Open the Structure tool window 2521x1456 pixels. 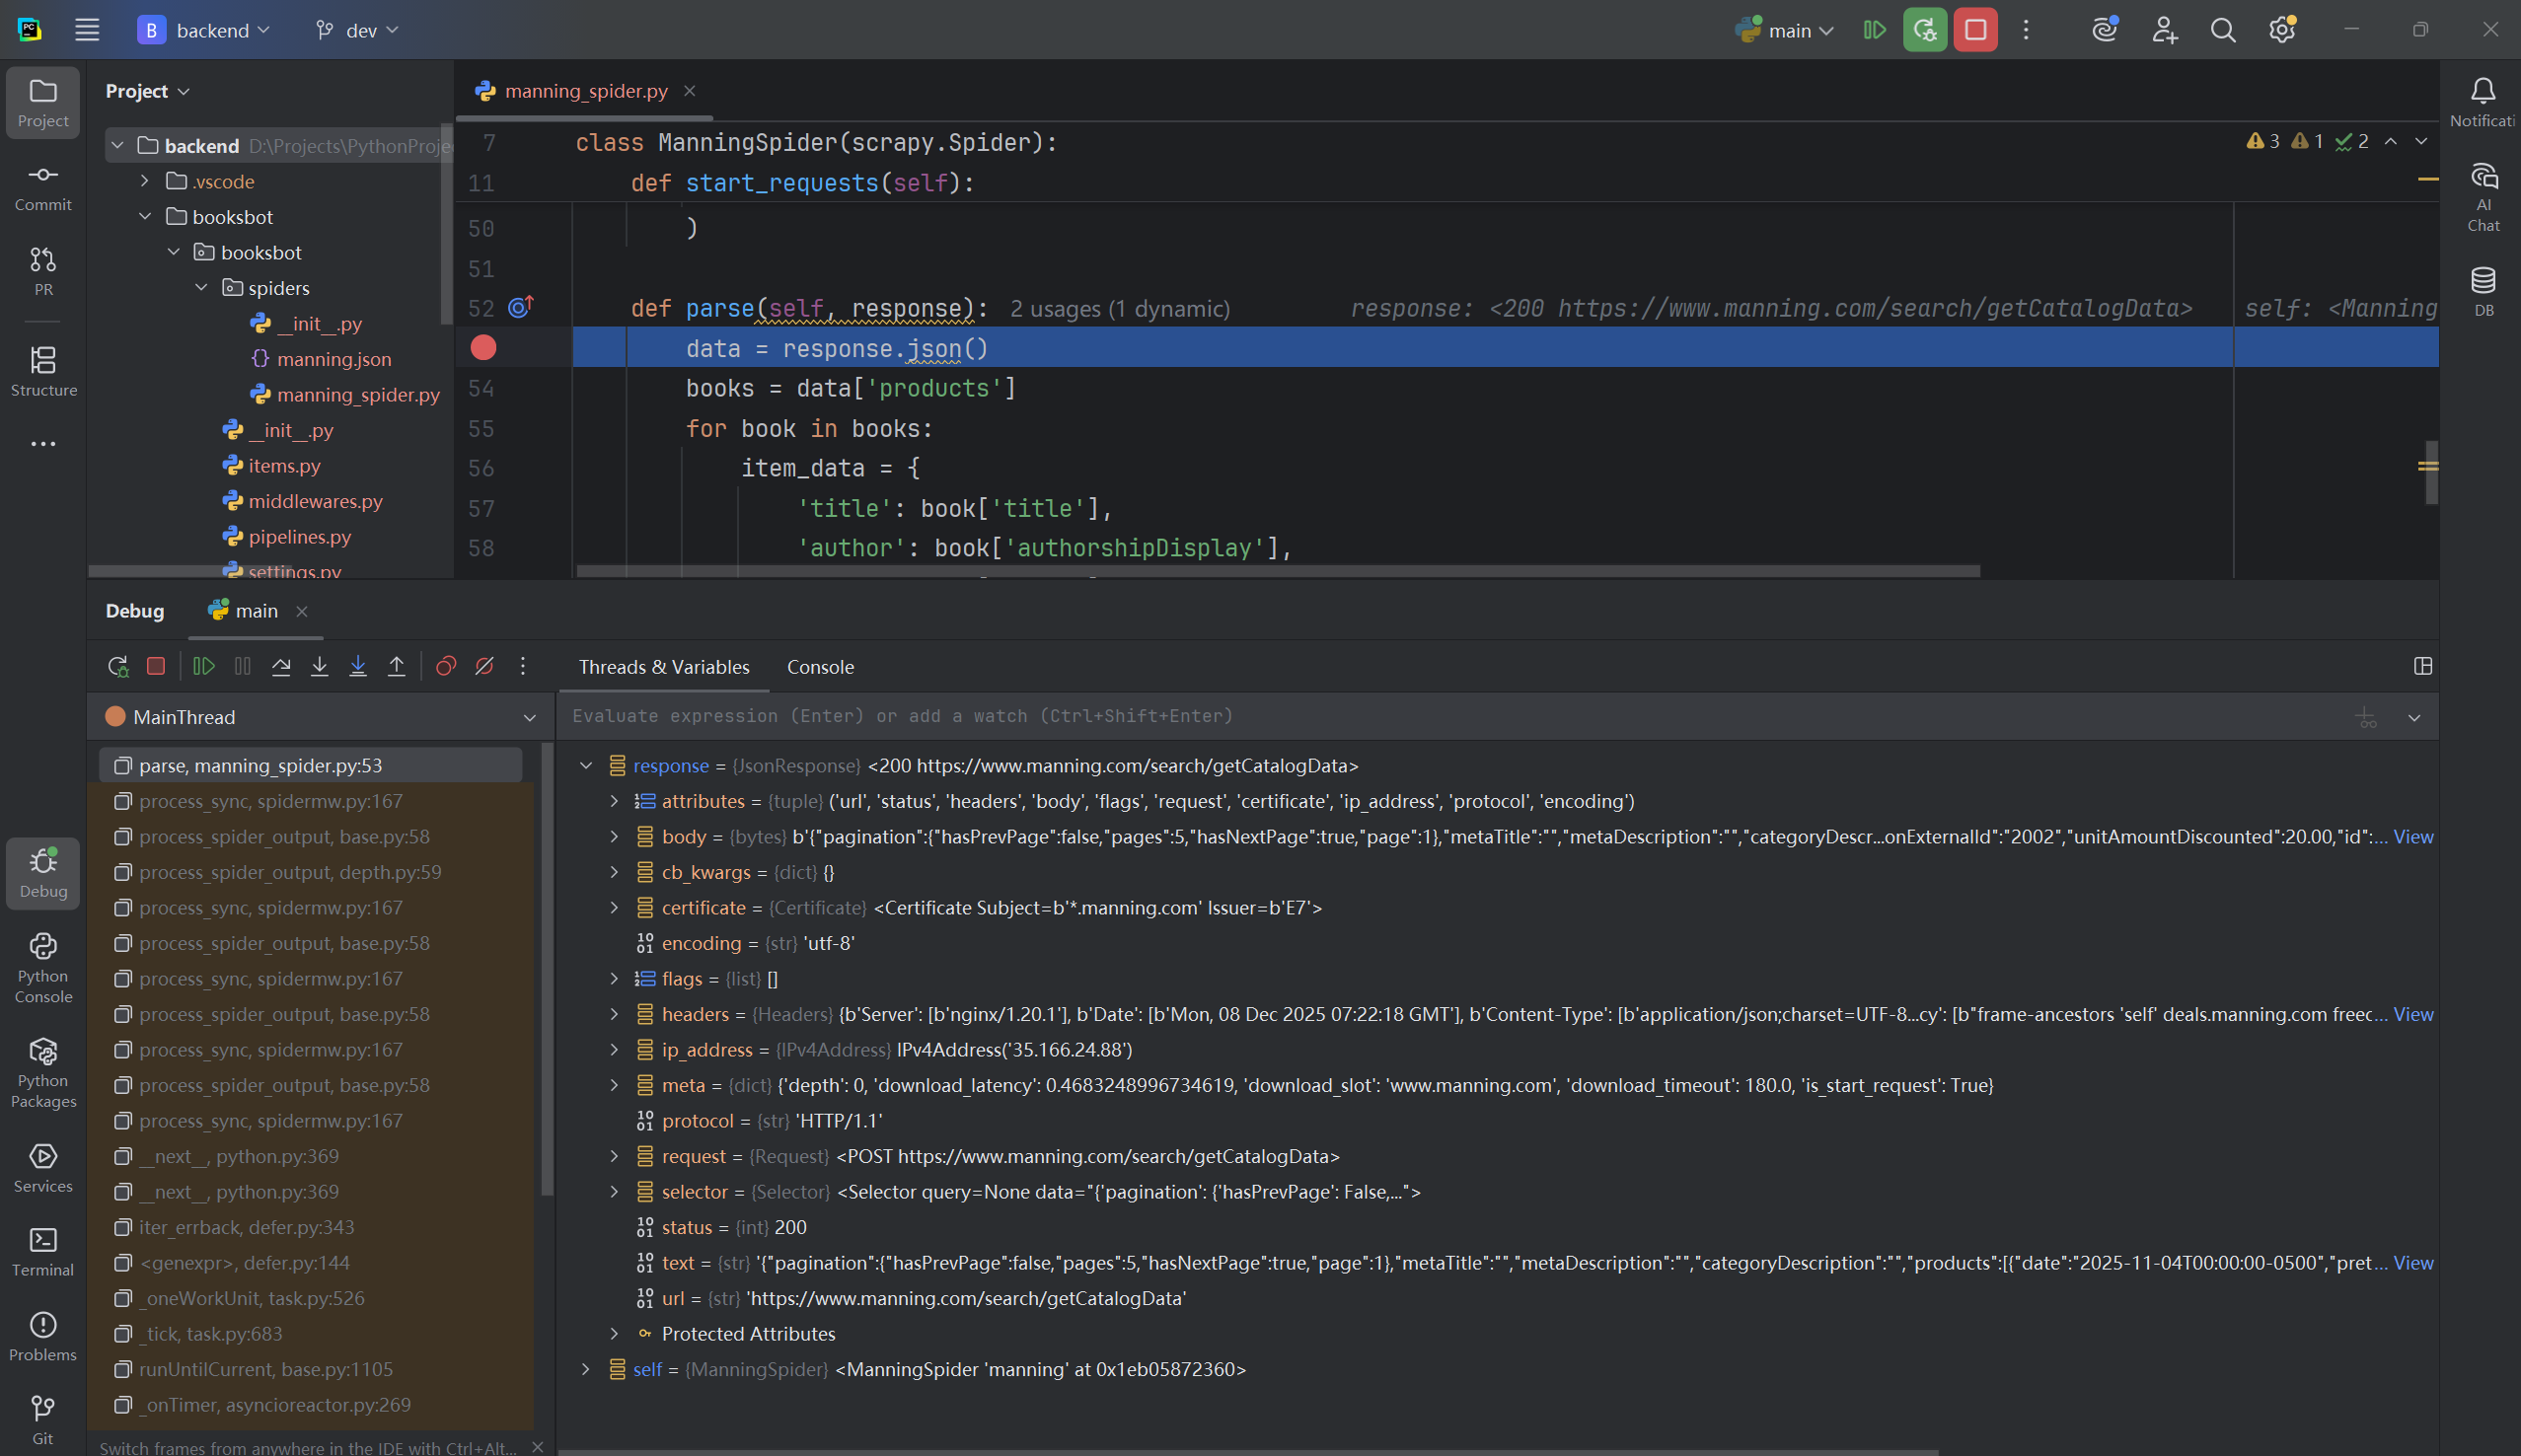43,371
